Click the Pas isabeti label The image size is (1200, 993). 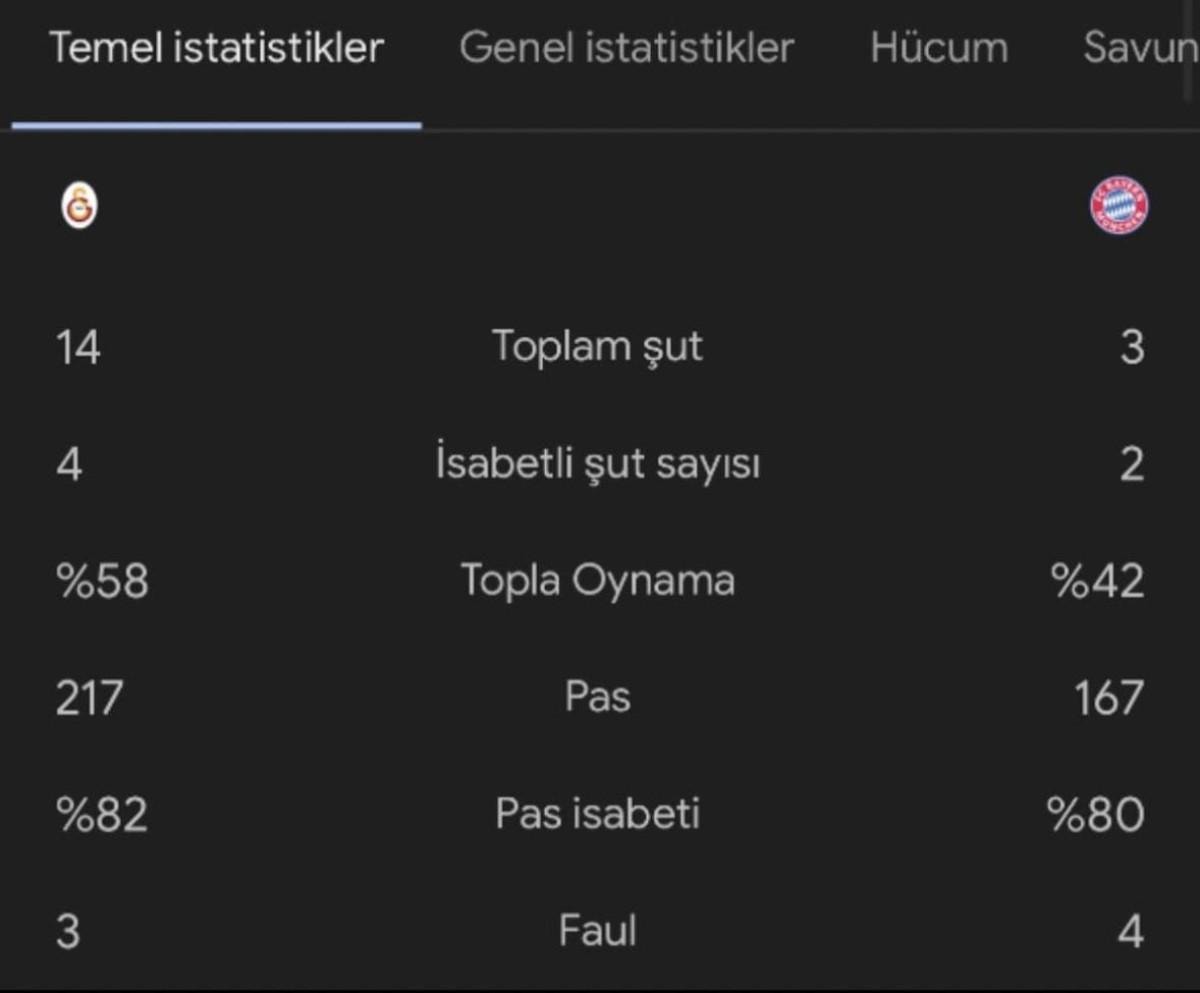[x=597, y=814]
